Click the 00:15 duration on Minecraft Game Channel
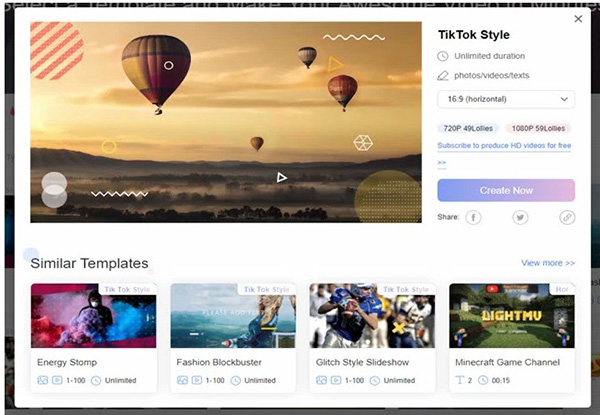Image resolution: width=600 pixels, height=415 pixels. pyautogui.click(x=501, y=381)
